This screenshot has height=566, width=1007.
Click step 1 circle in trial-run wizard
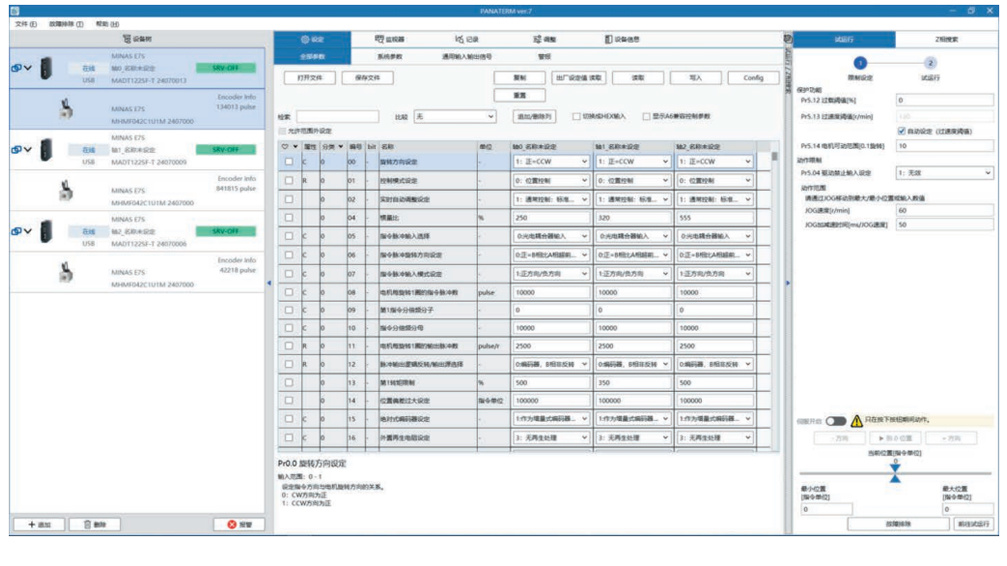click(860, 63)
